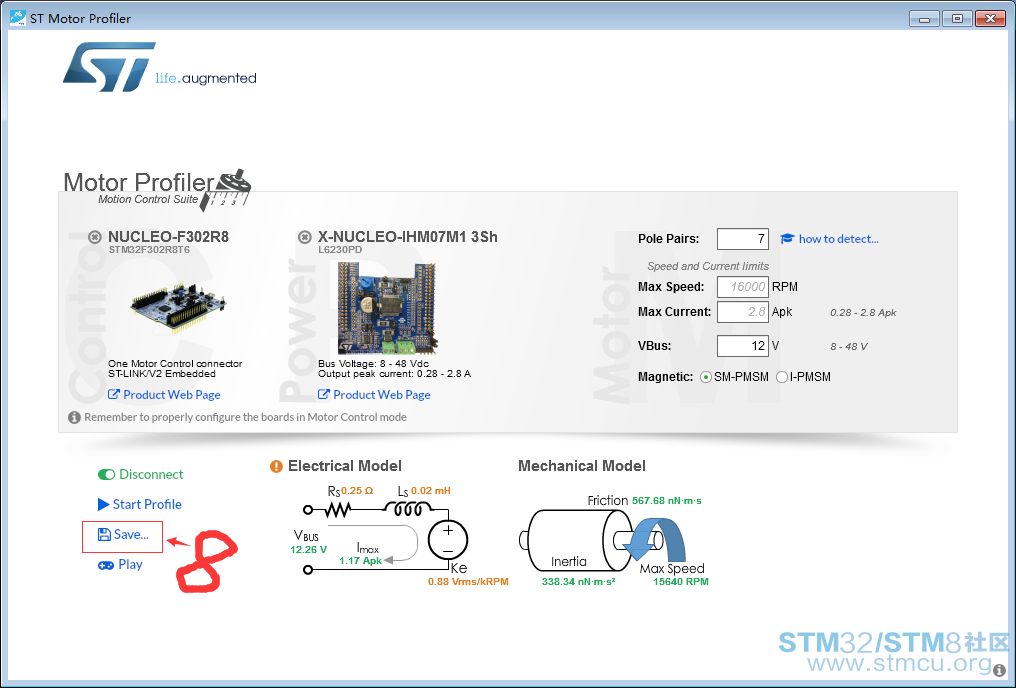Click the Max Speed 15640 RPM value
1016x688 pixels.
(680, 582)
